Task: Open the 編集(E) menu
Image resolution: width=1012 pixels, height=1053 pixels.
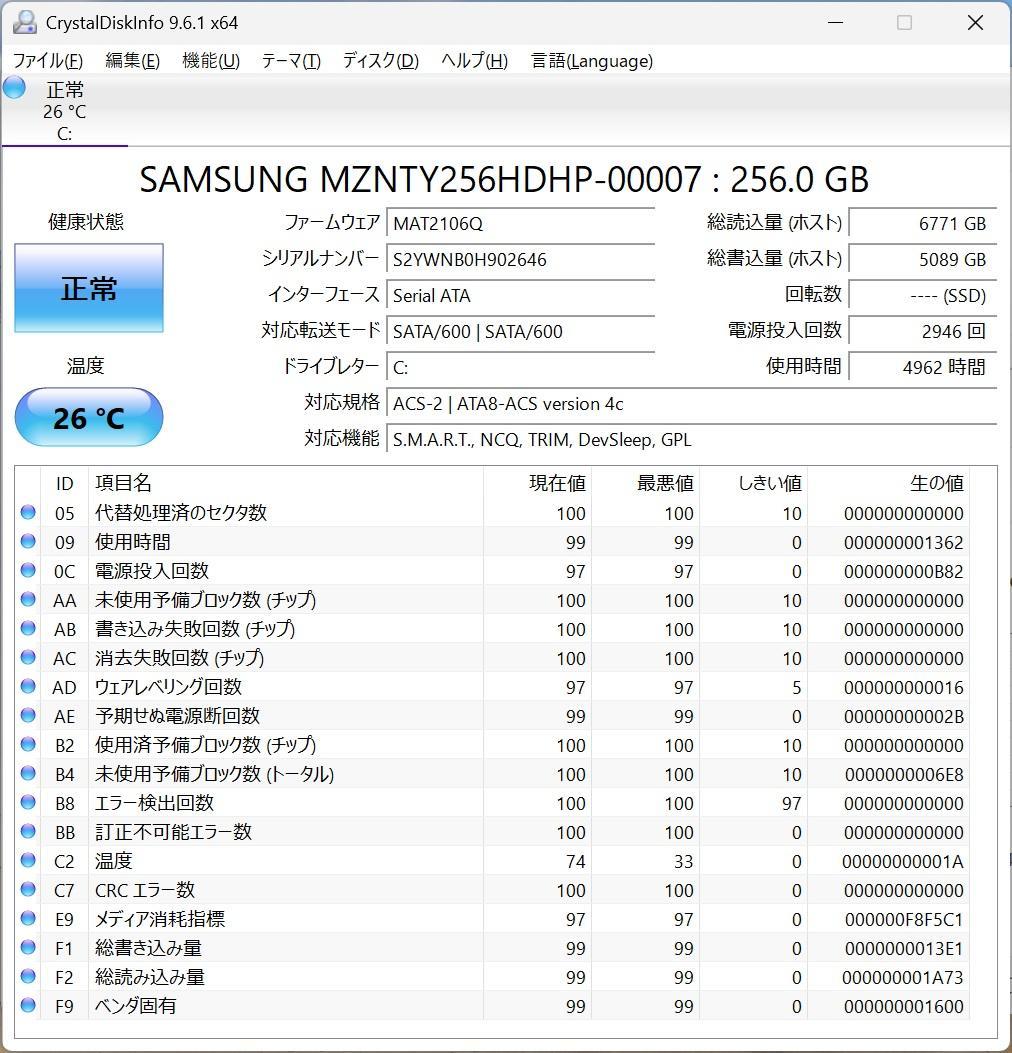Action: coord(132,61)
